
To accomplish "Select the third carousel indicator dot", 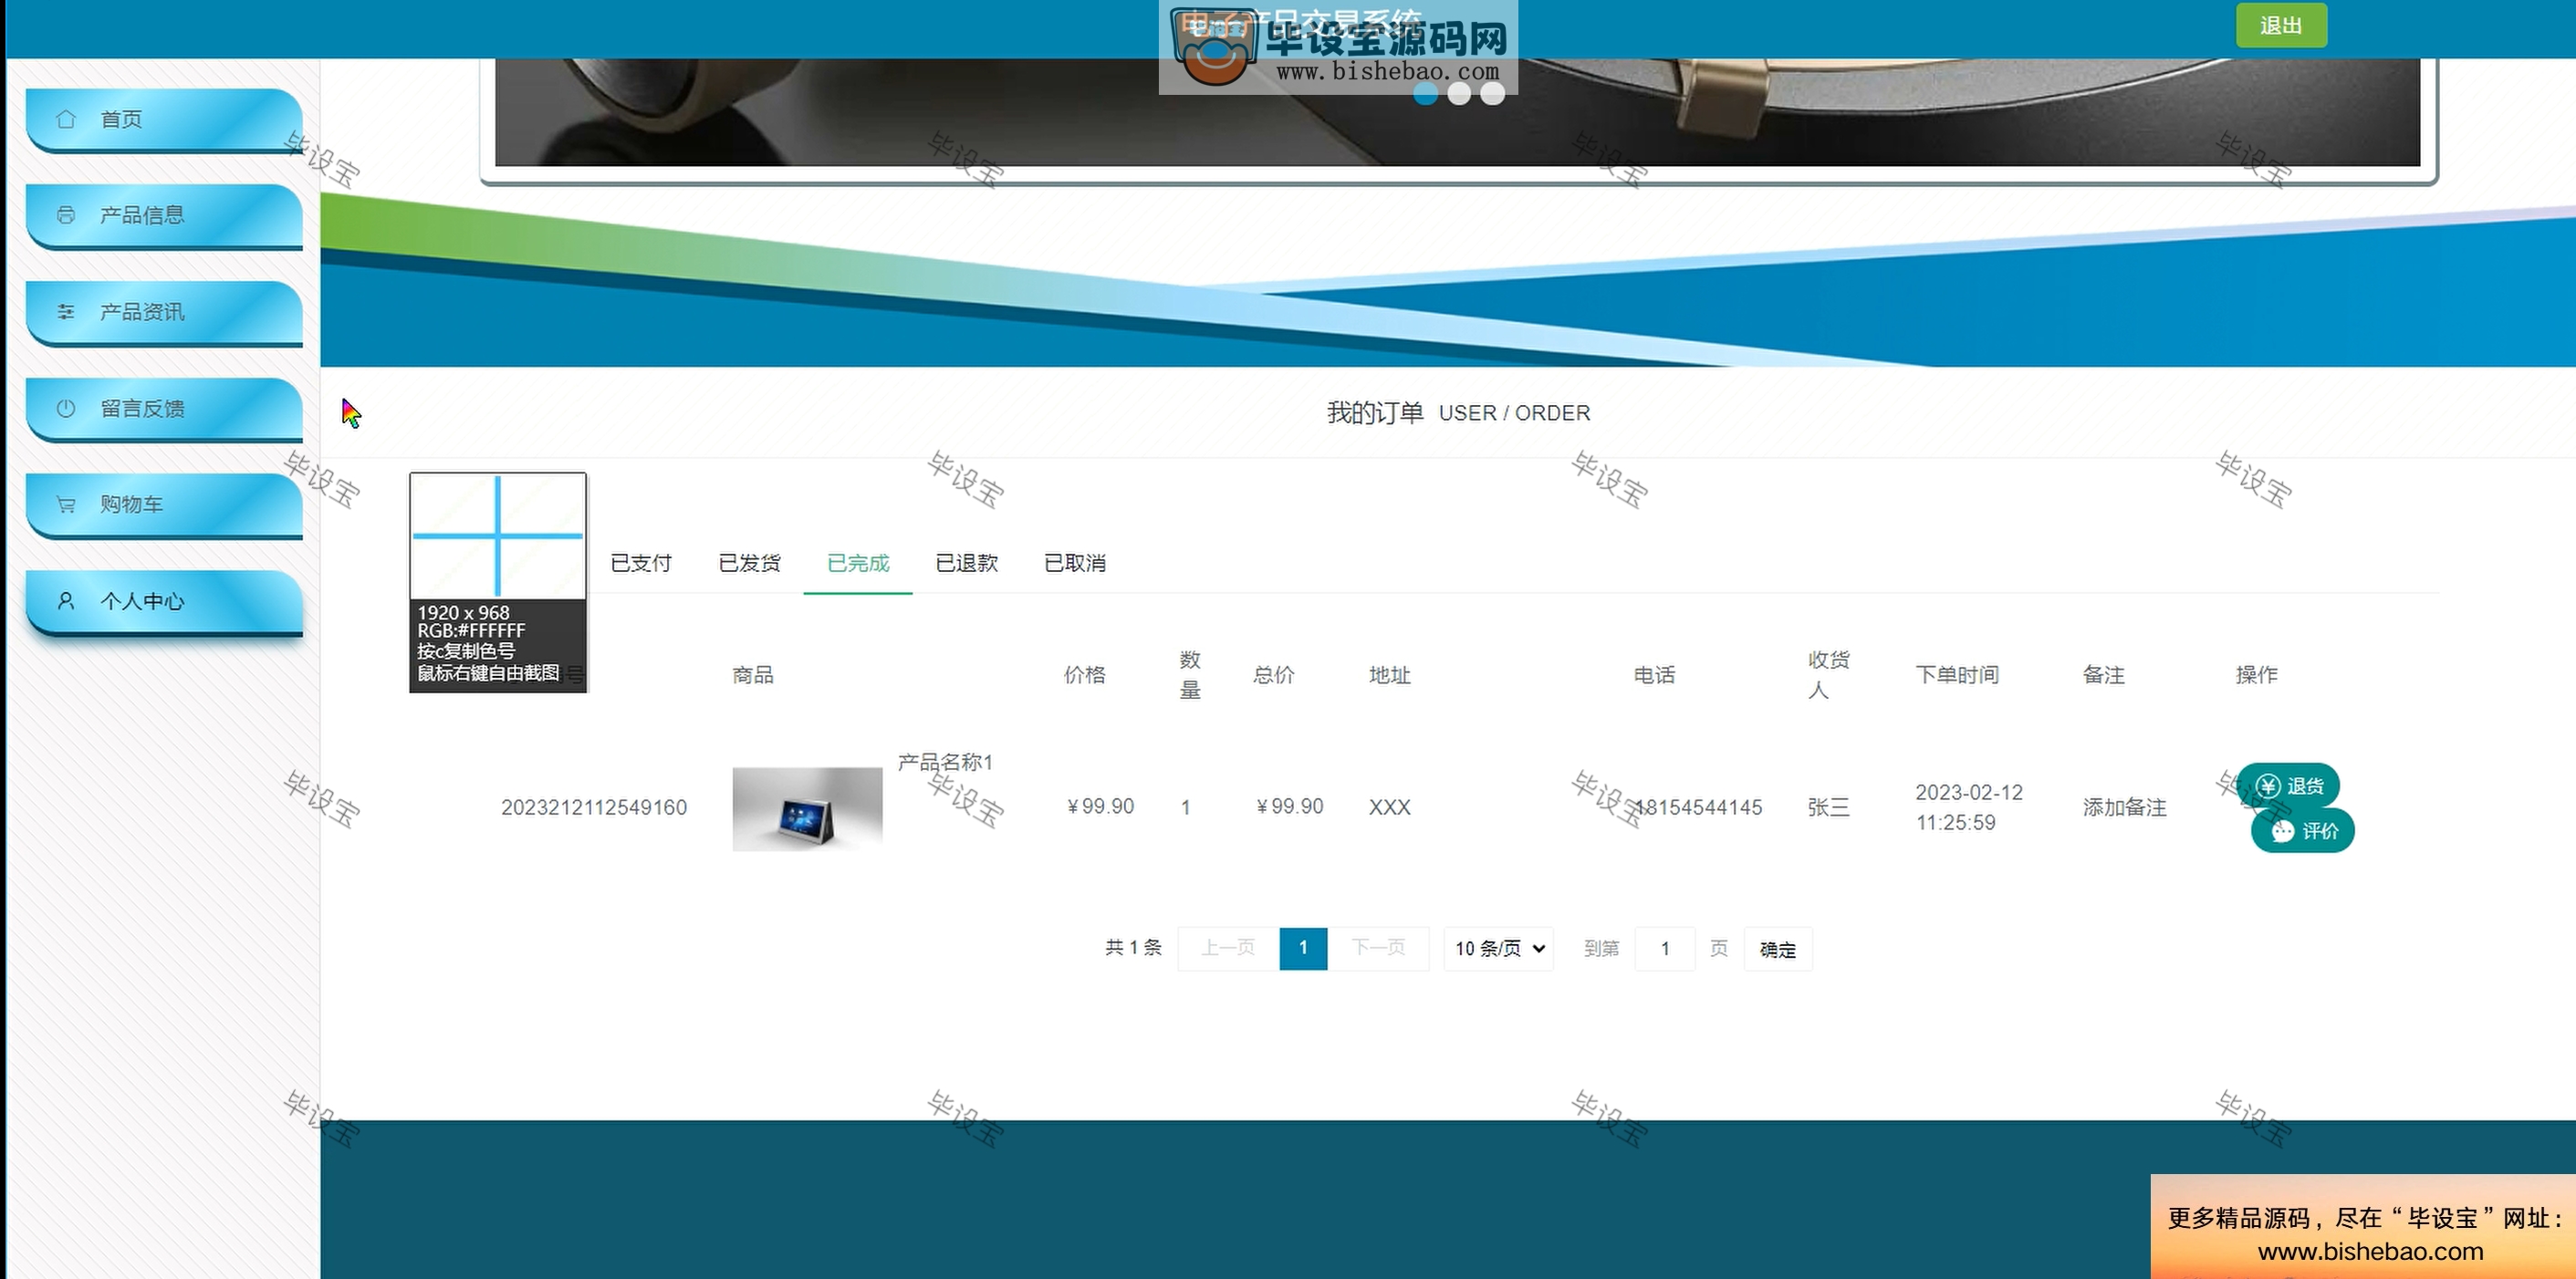I will click(1492, 94).
